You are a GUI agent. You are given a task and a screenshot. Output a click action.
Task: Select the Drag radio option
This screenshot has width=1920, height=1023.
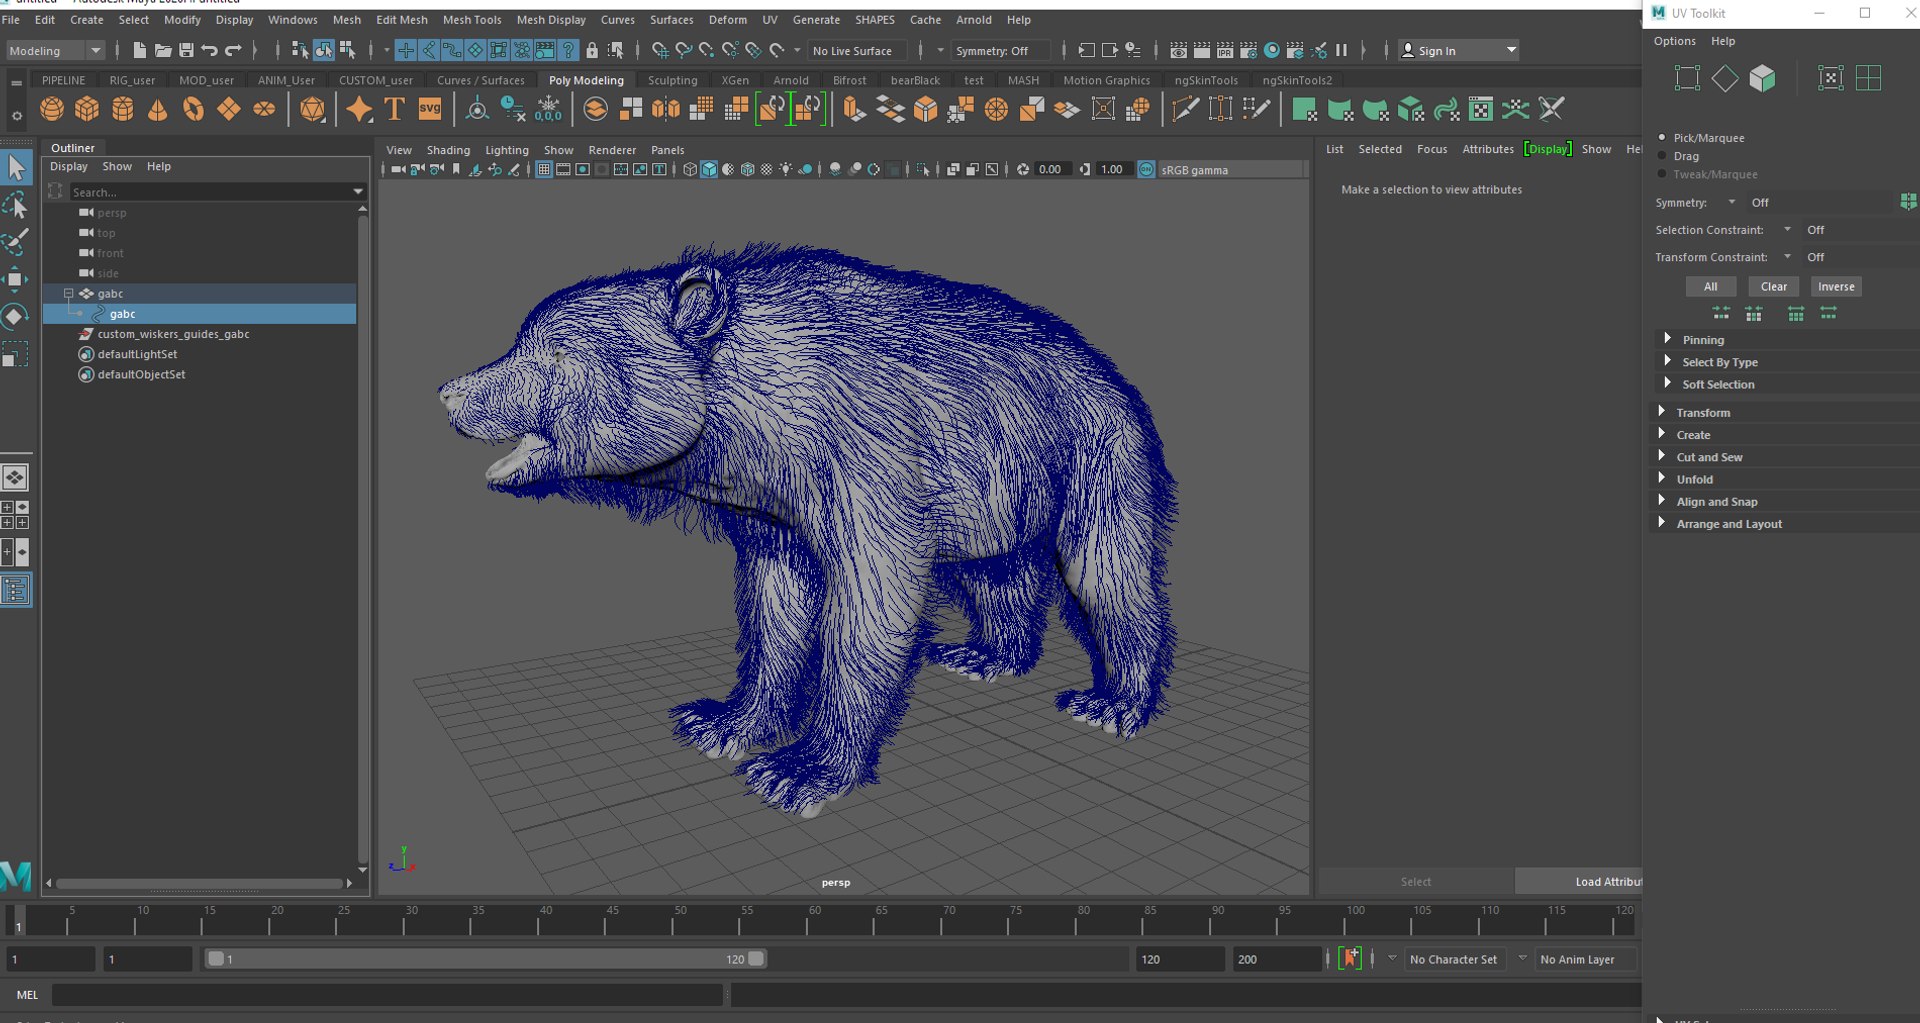point(1662,156)
